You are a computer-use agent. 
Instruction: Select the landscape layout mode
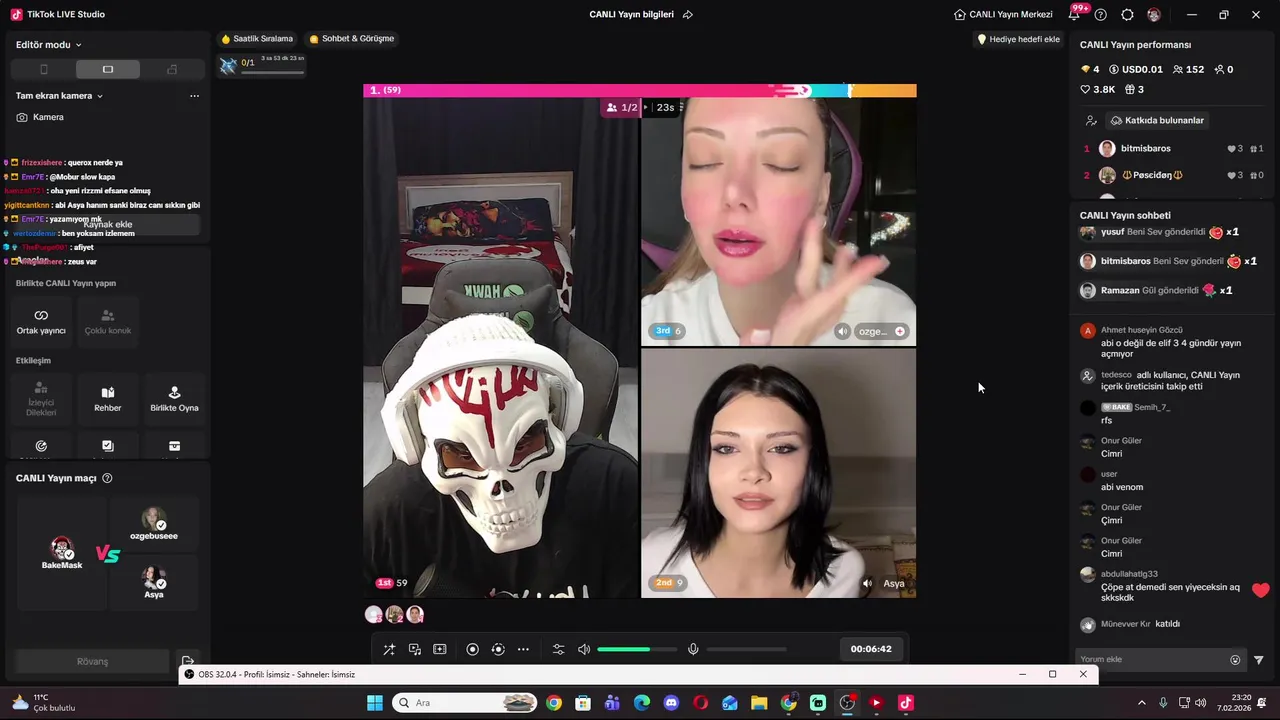pyautogui.click(x=108, y=69)
